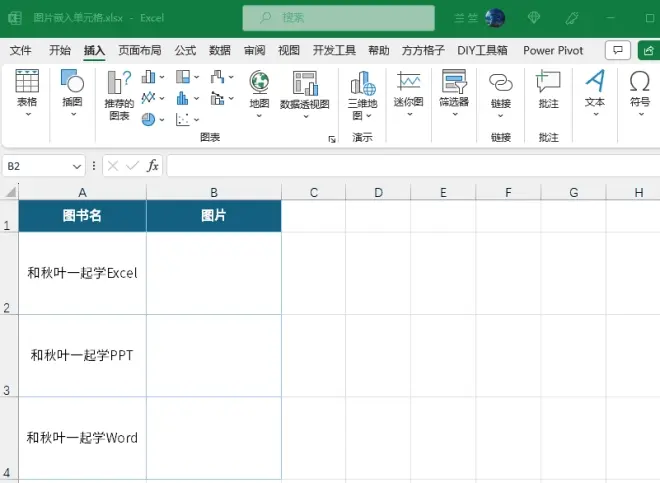Insert a pie or doughnut chart
This screenshot has width=660, height=483.
[x=148, y=120]
